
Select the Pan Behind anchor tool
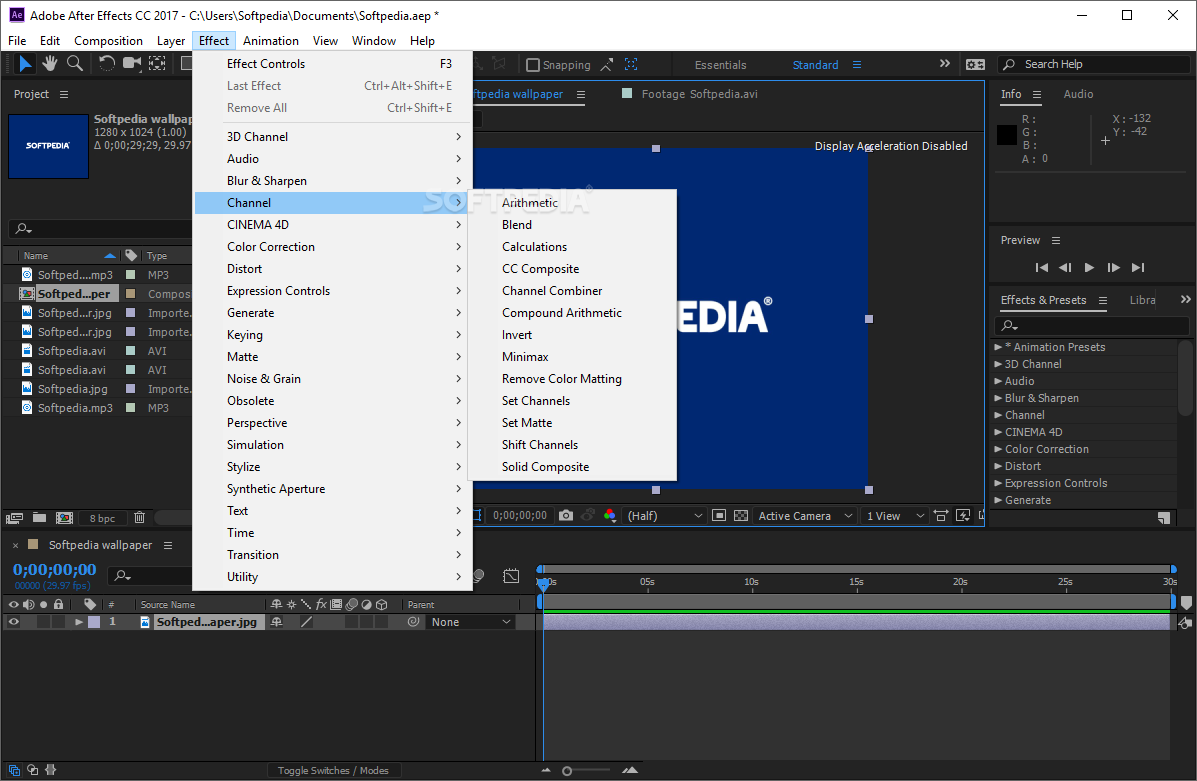point(157,64)
